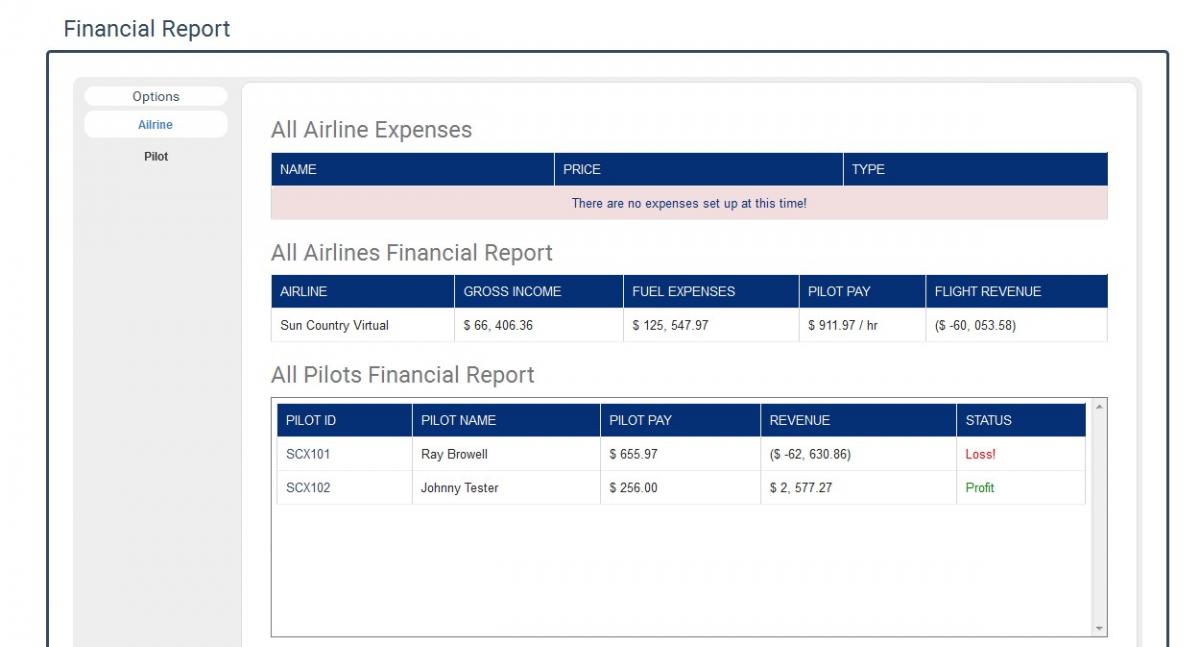Click the STATUS column header
The width and height of the screenshot is (1200, 647).
pos(1021,420)
